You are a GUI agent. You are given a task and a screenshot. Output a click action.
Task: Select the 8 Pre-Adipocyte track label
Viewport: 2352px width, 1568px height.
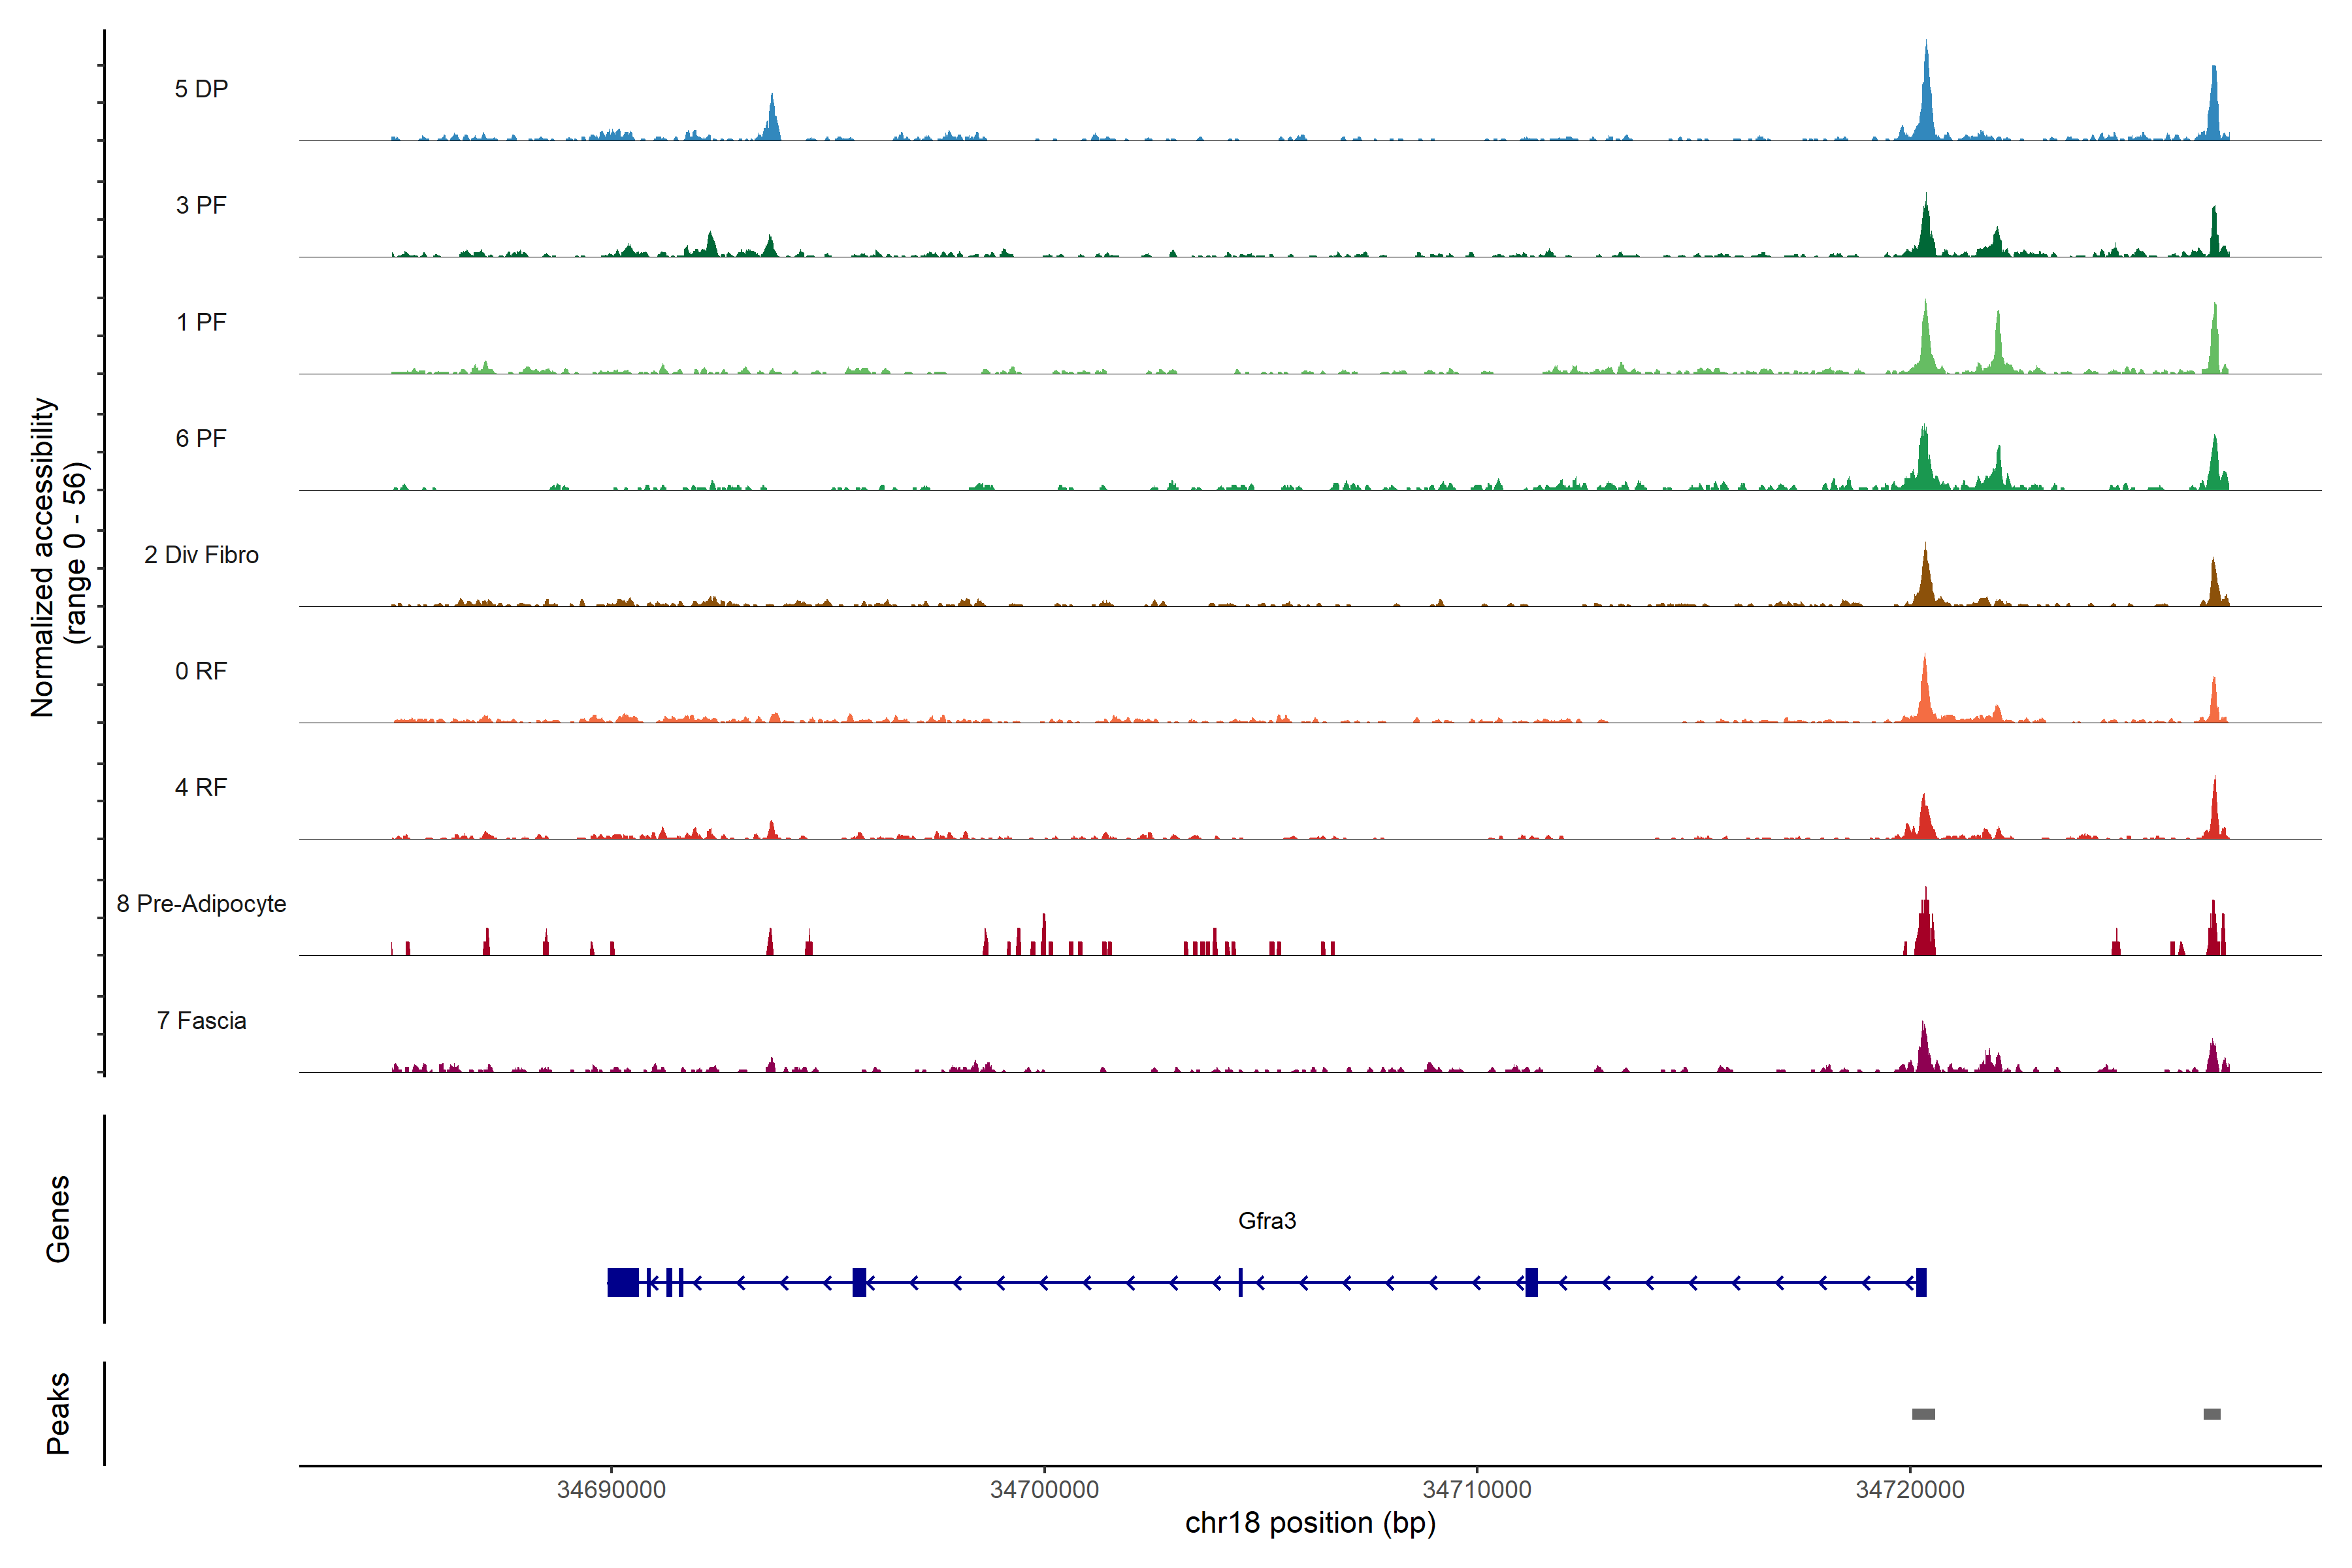201,904
